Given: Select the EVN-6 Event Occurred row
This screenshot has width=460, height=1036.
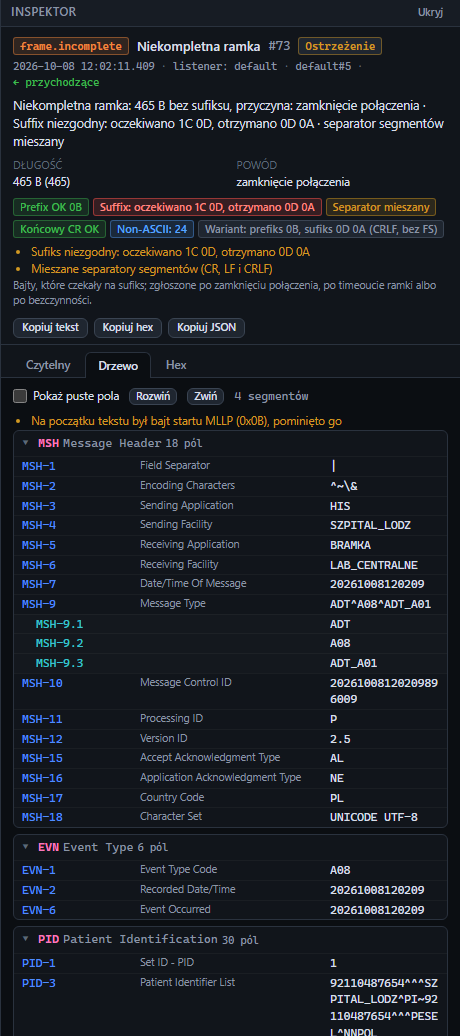Looking at the screenshot, I should (x=231, y=910).
